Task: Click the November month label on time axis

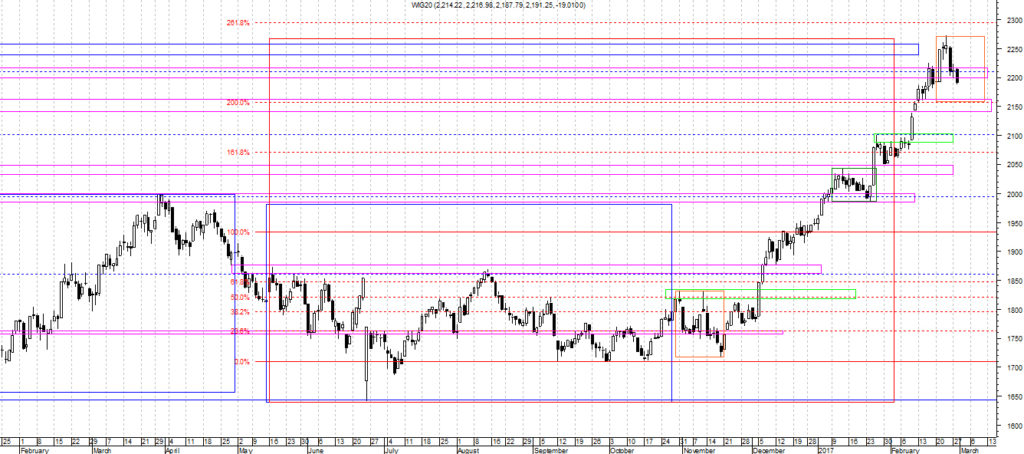Action: point(697,450)
